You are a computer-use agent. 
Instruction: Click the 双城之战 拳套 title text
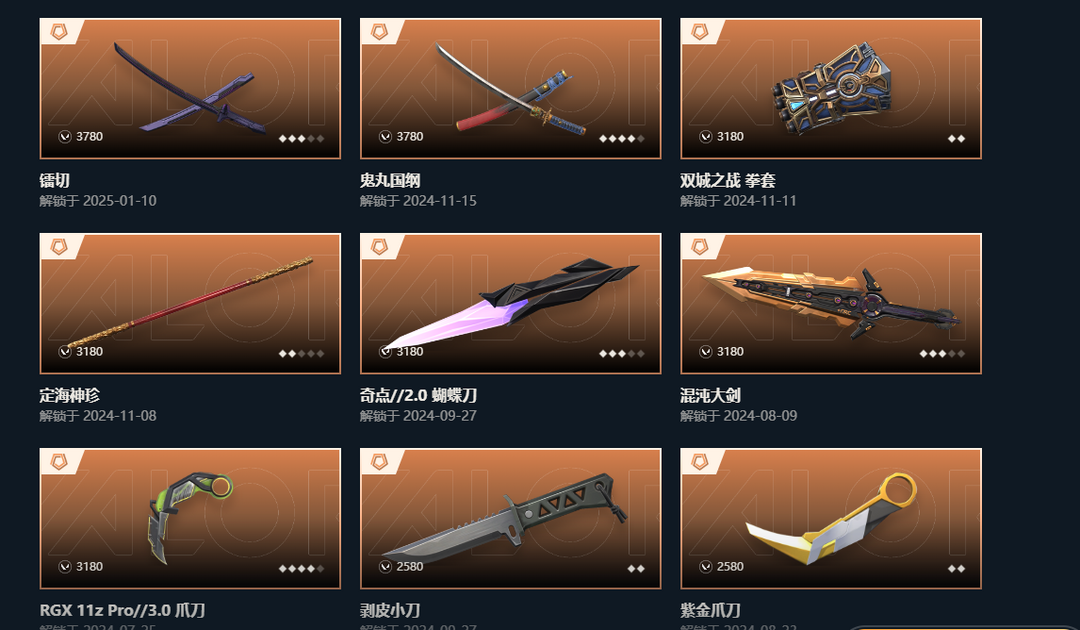[x=727, y=180]
